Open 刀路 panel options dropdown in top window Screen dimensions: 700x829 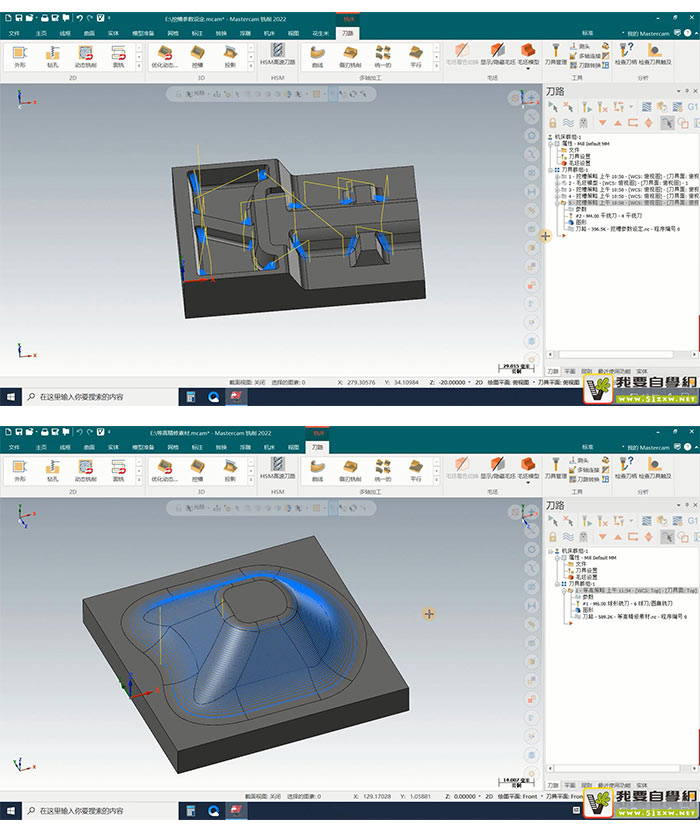tap(678, 91)
